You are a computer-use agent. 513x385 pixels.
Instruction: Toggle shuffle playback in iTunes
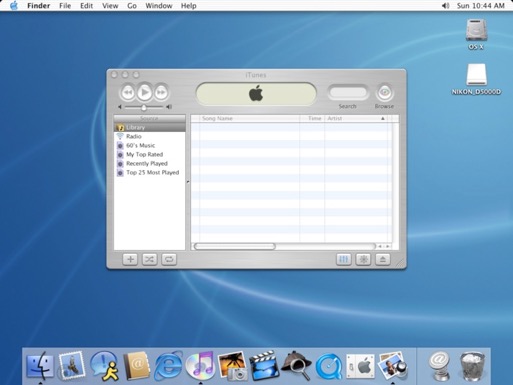[149, 259]
